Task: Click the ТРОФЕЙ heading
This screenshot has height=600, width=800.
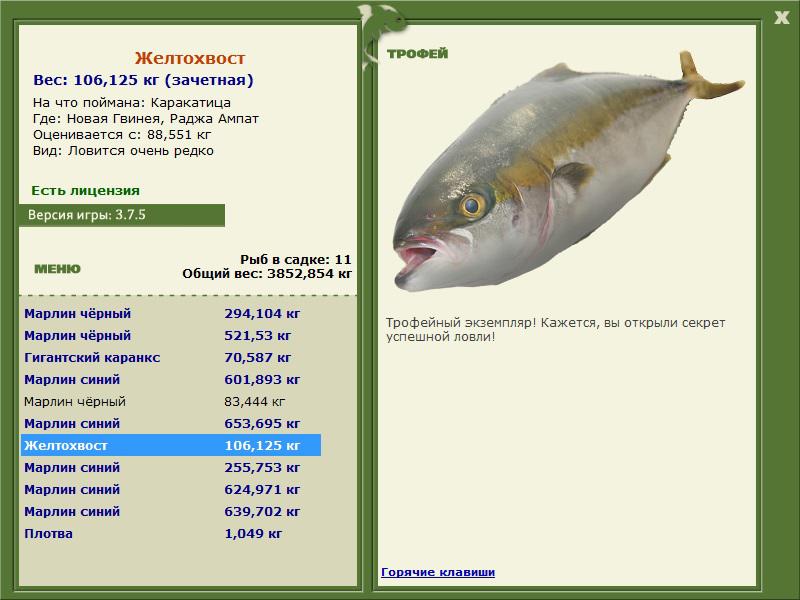Action: point(417,54)
